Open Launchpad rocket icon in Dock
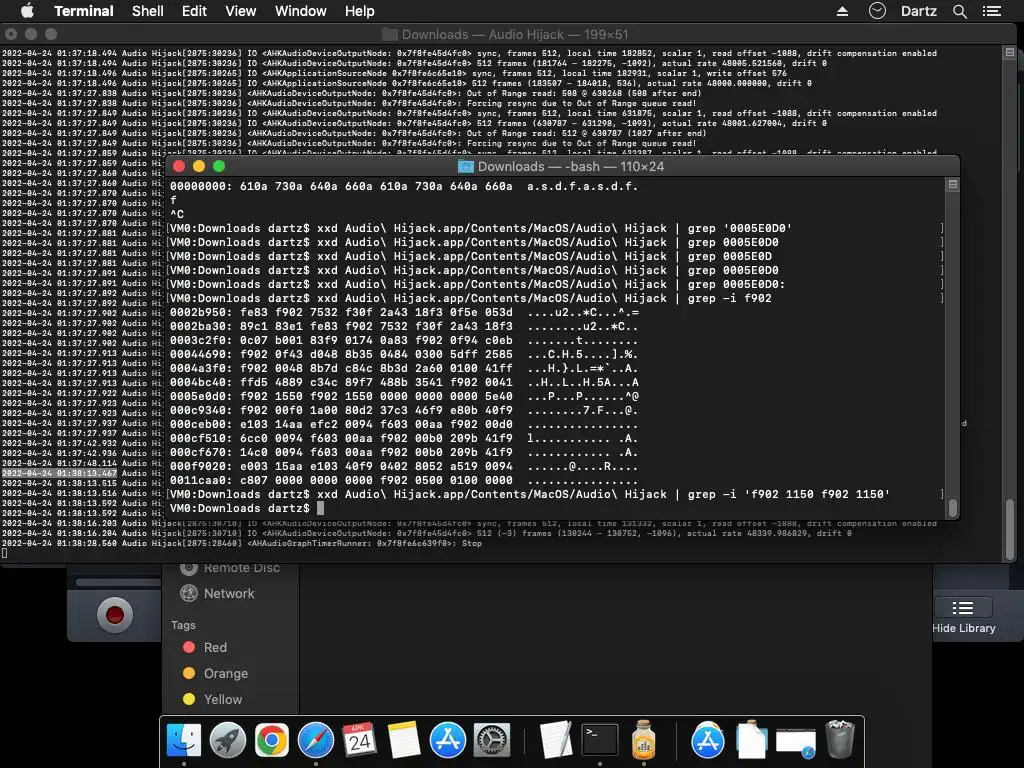Image resolution: width=1024 pixels, height=768 pixels. [x=228, y=740]
